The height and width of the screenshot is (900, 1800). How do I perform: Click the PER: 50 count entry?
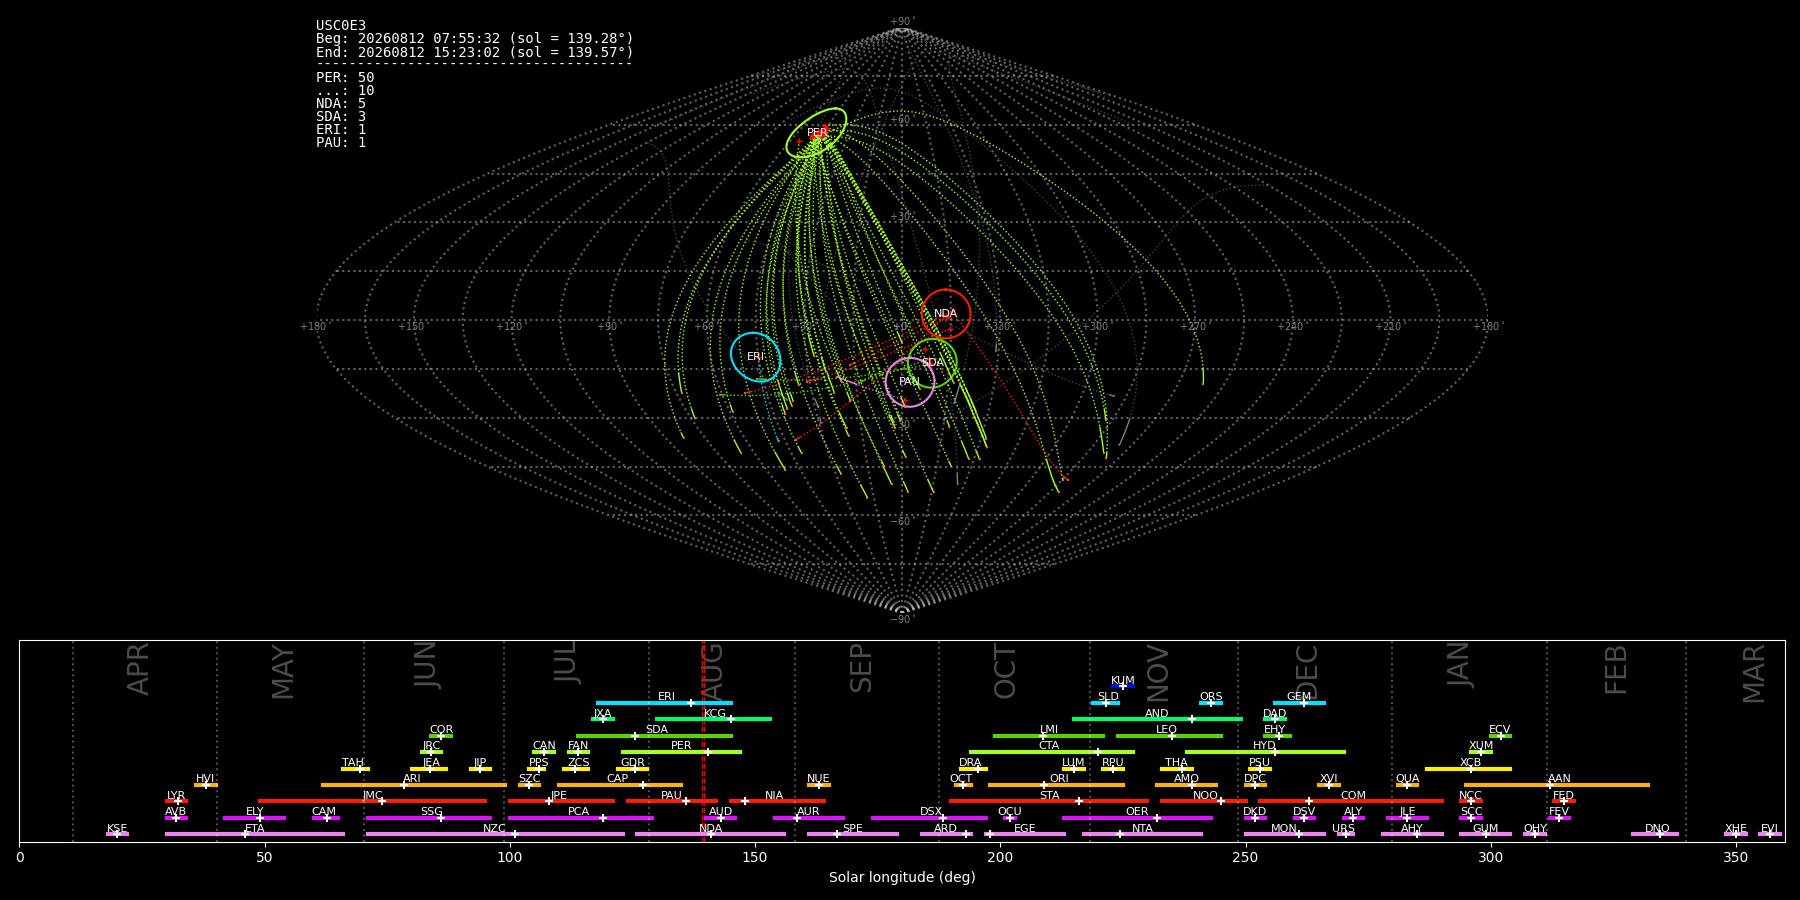click(345, 77)
